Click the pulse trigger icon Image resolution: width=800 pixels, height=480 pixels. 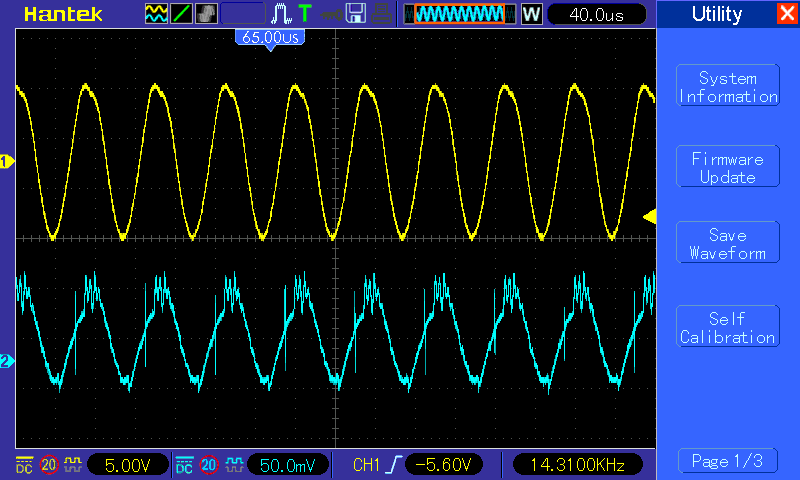point(281,14)
